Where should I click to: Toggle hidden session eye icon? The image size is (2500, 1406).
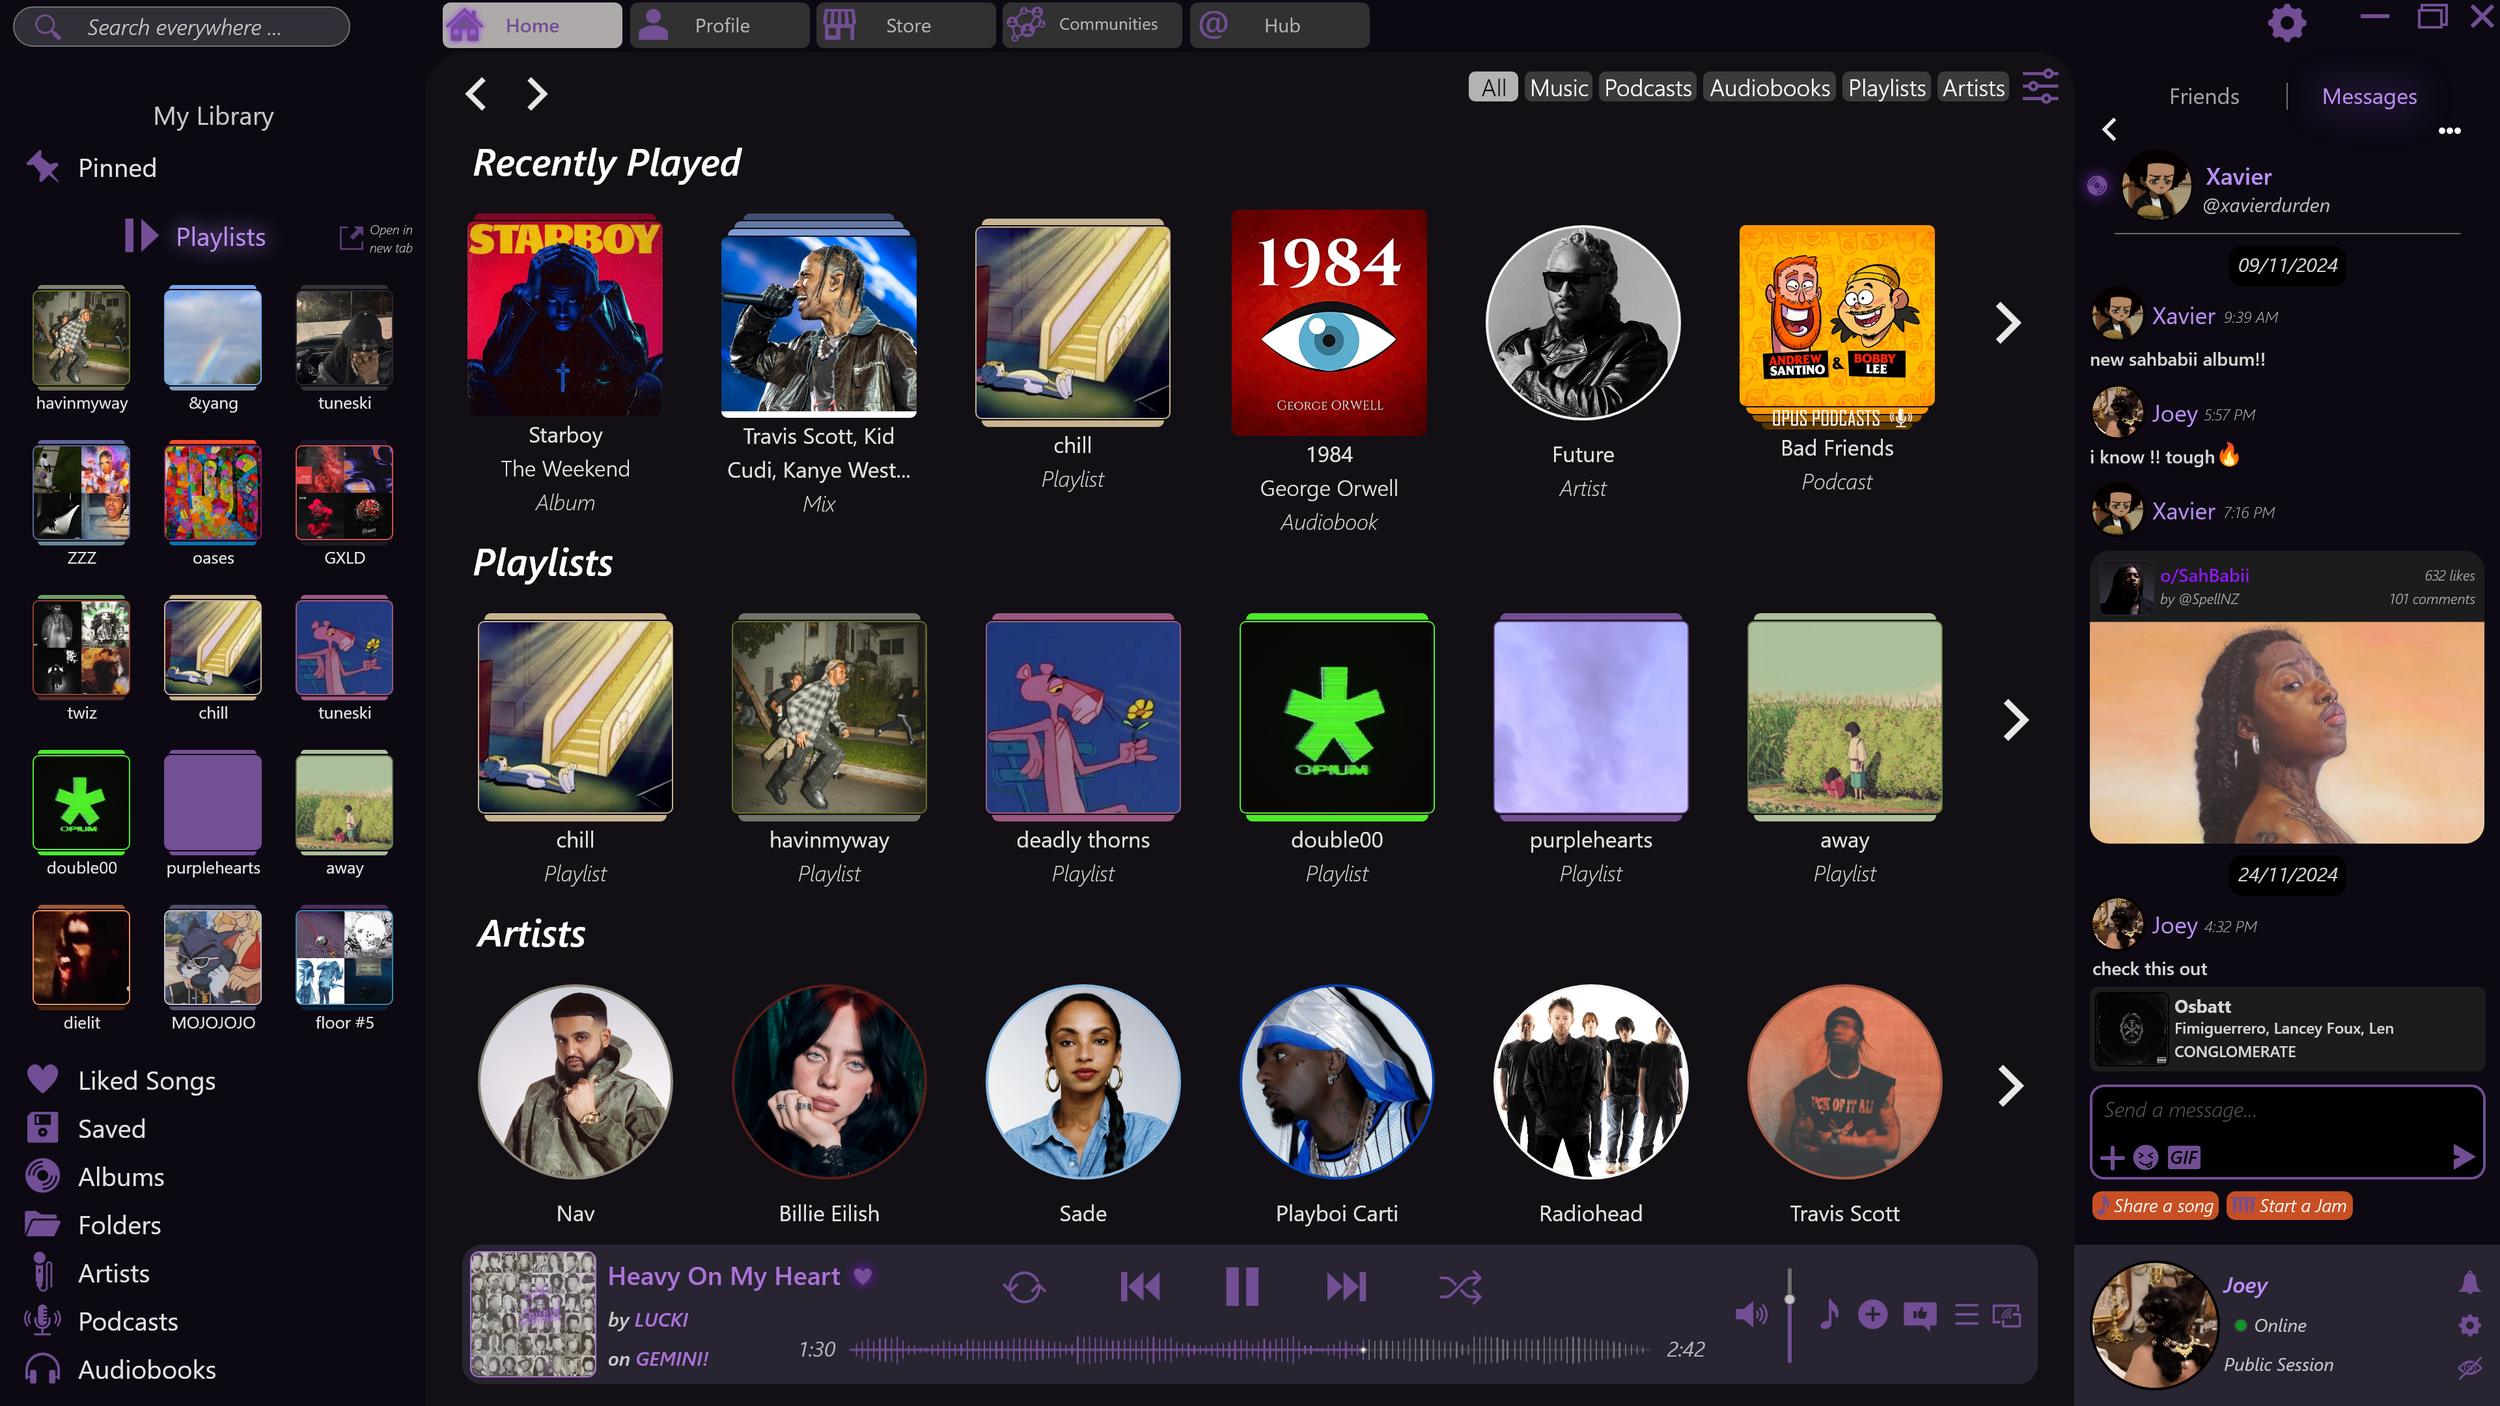2469,1367
